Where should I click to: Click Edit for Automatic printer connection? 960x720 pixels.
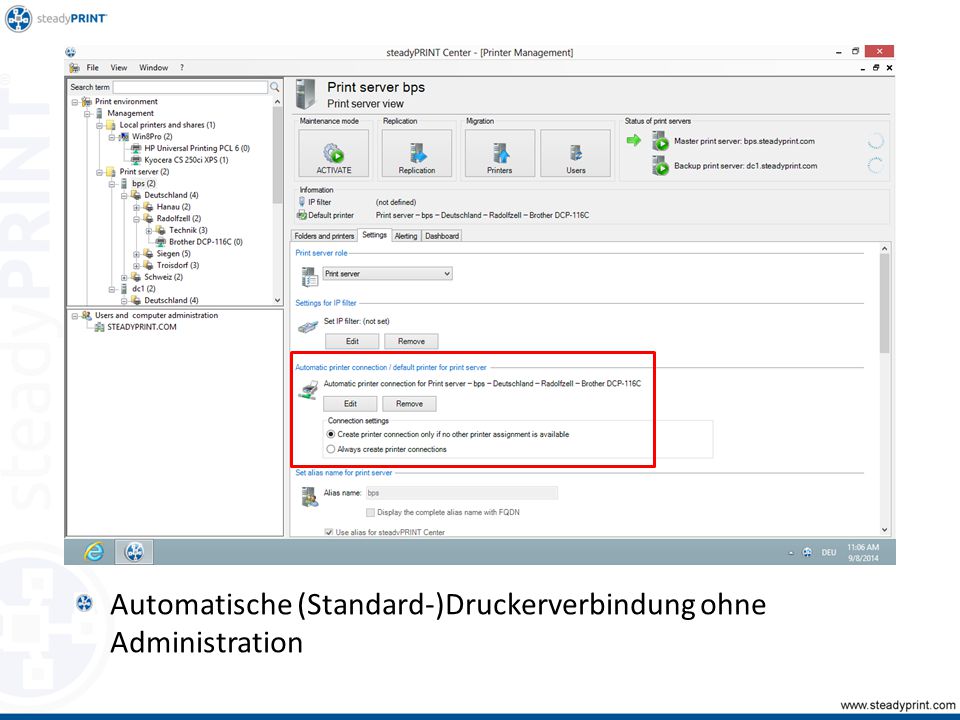[x=350, y=403]
